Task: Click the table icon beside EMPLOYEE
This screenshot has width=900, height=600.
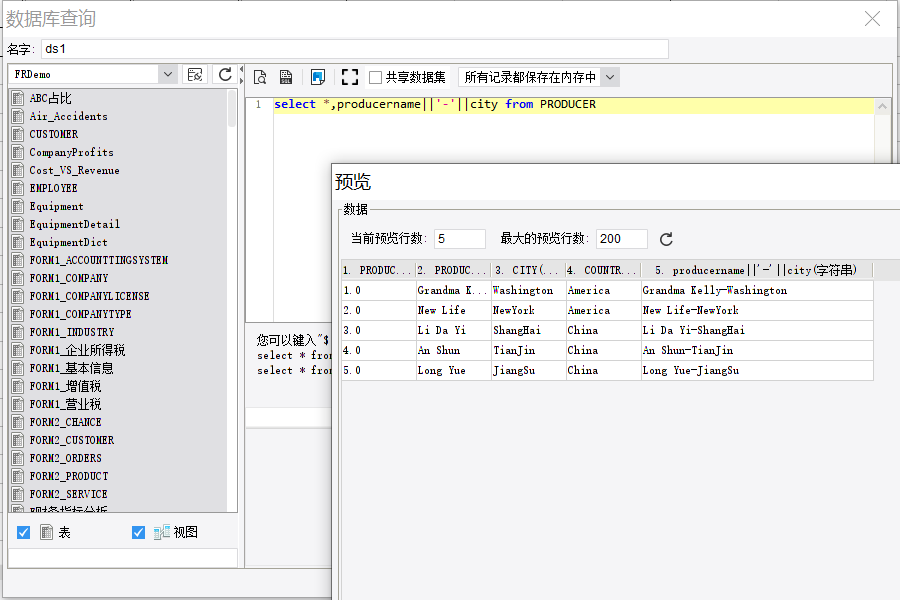Action: pos(18,188)
